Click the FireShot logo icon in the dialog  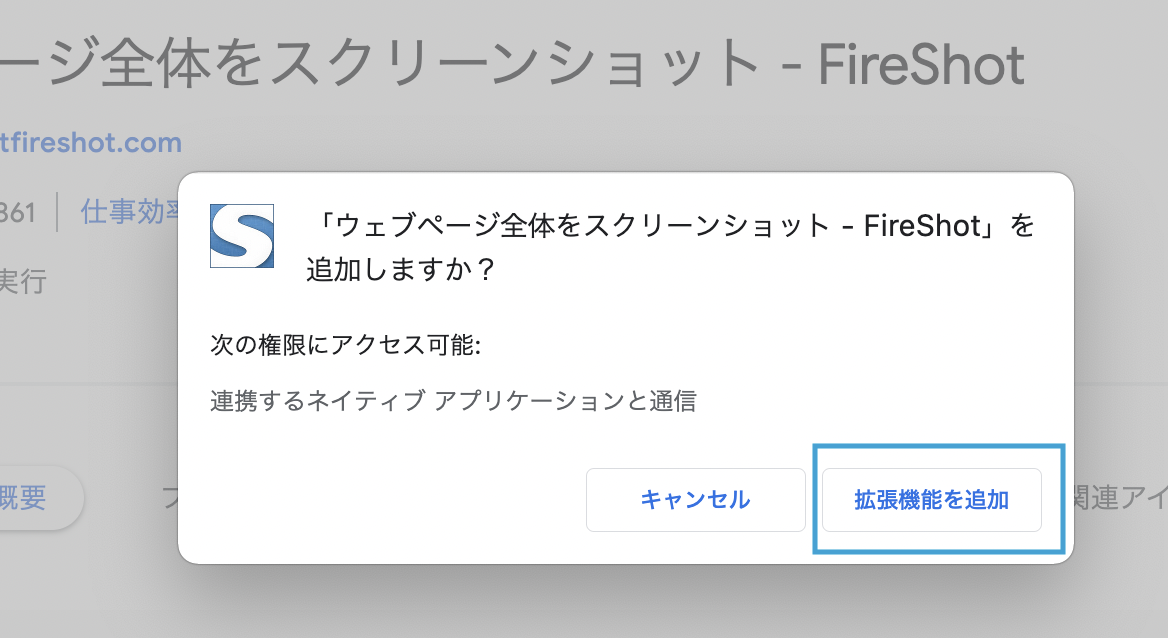pyautogui.click(x=242, y=236)
